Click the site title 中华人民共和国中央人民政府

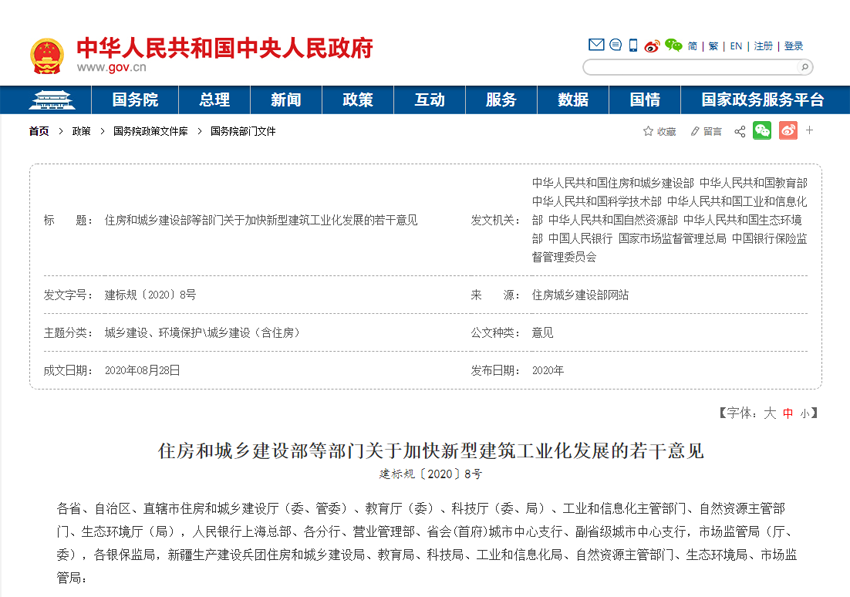[224, 48]
